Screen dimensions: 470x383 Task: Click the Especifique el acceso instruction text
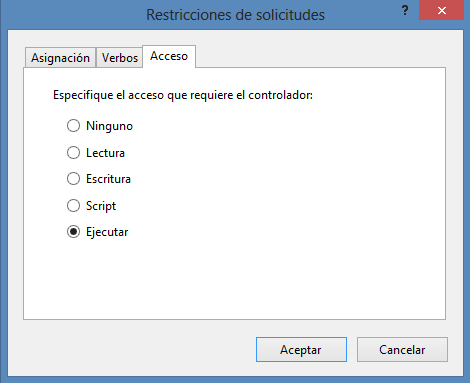coord(183,95)
